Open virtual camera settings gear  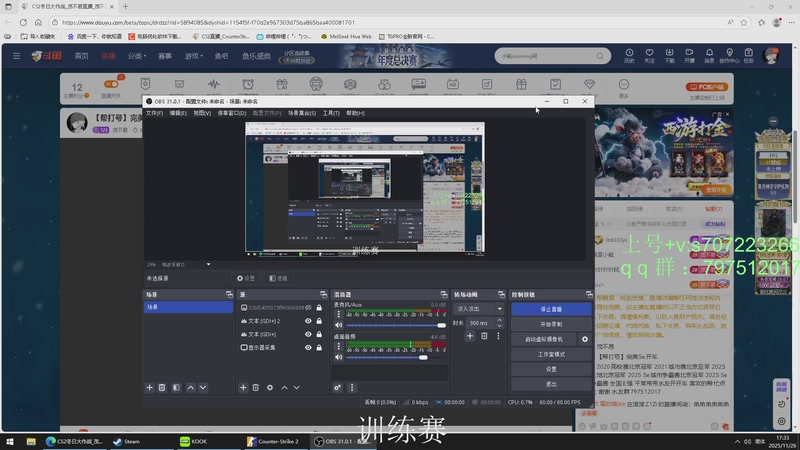(x=585, y=339)
